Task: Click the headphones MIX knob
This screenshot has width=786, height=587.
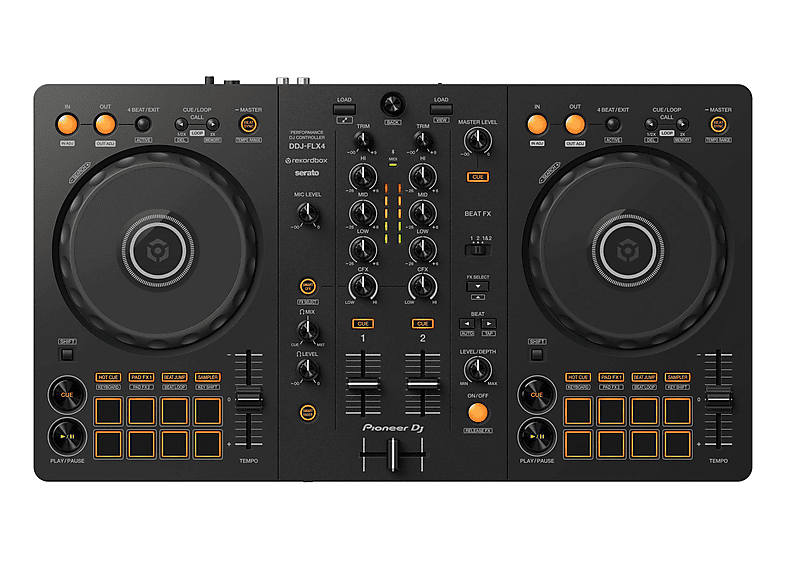Action: [x=308, y=330]
